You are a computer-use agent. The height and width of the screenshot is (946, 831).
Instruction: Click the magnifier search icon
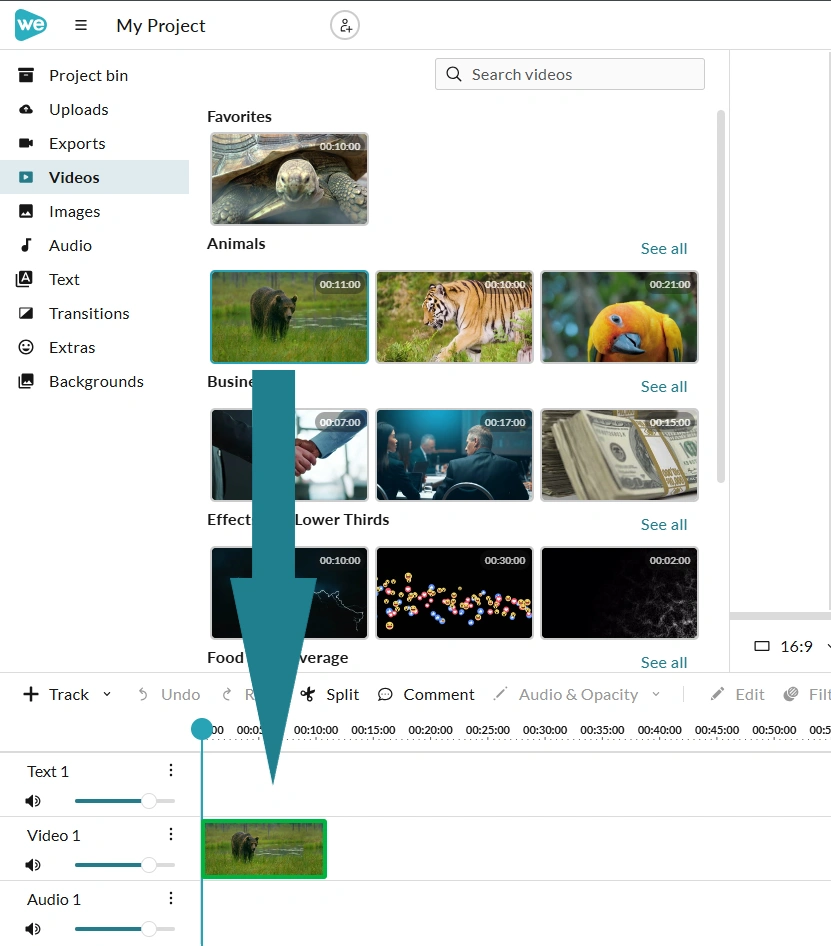454,74
